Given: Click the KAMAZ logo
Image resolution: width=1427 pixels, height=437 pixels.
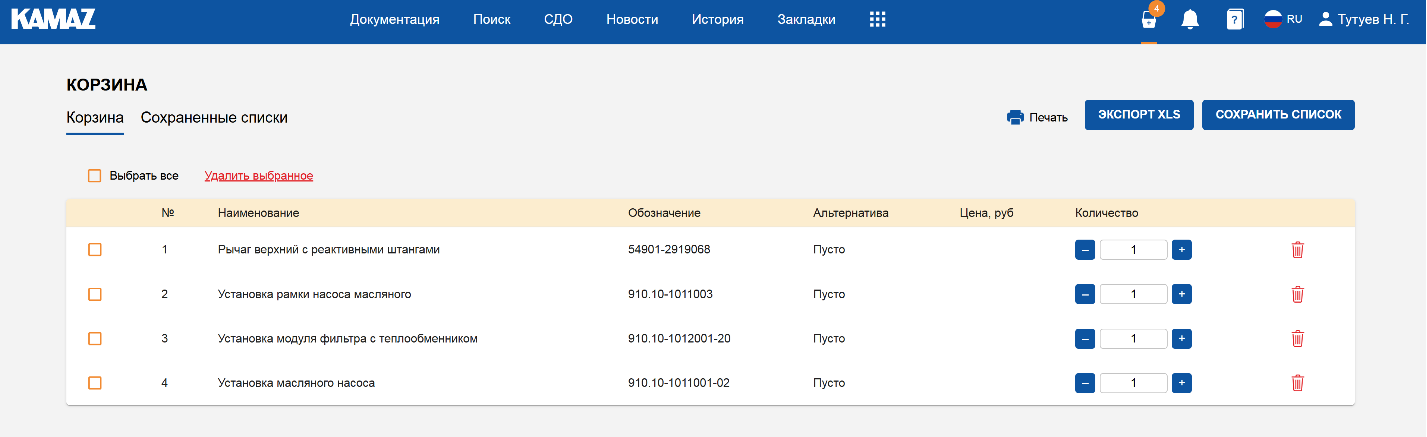Looking at the screenshot, I should coord(53,18).
